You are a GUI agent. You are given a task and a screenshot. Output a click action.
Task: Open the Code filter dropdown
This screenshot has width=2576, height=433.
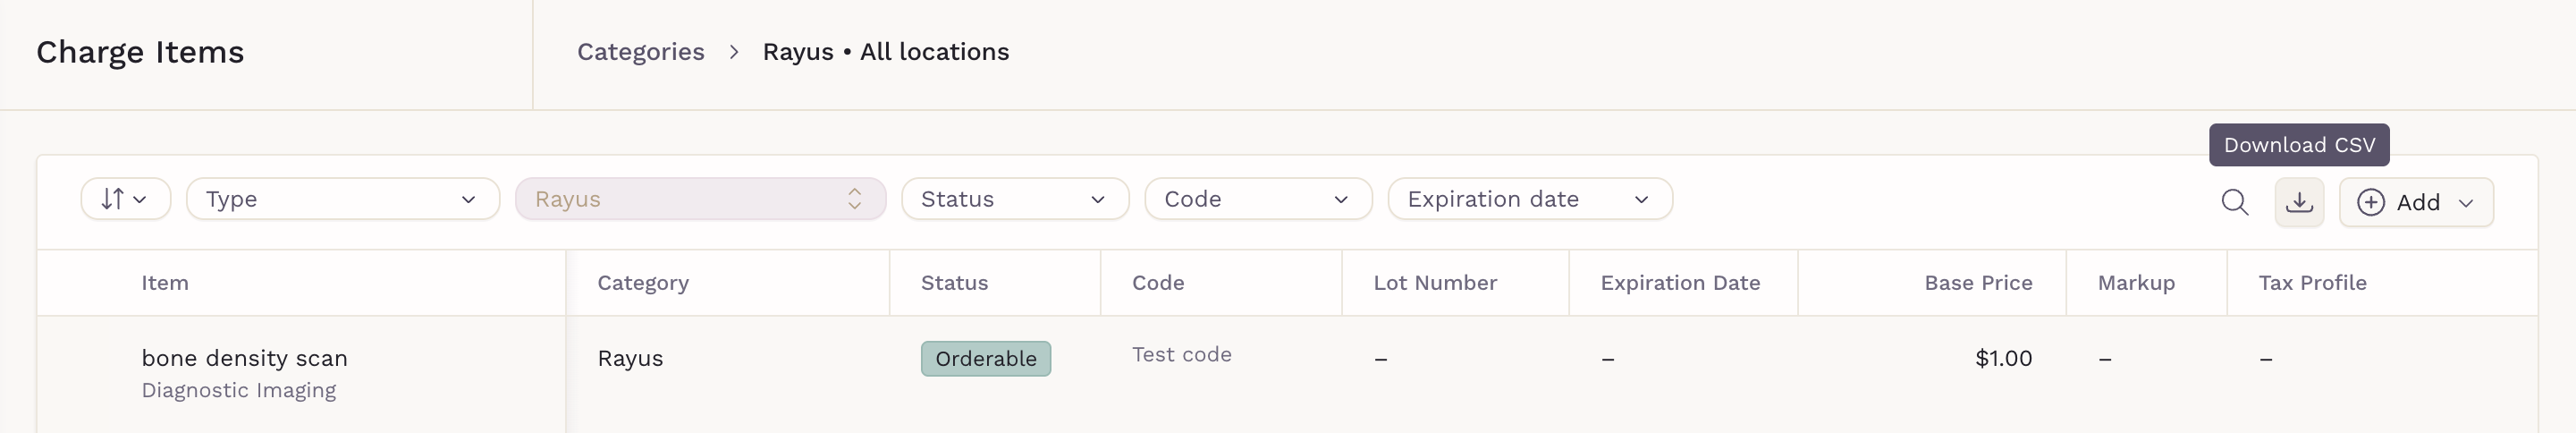coord(1257,199)
